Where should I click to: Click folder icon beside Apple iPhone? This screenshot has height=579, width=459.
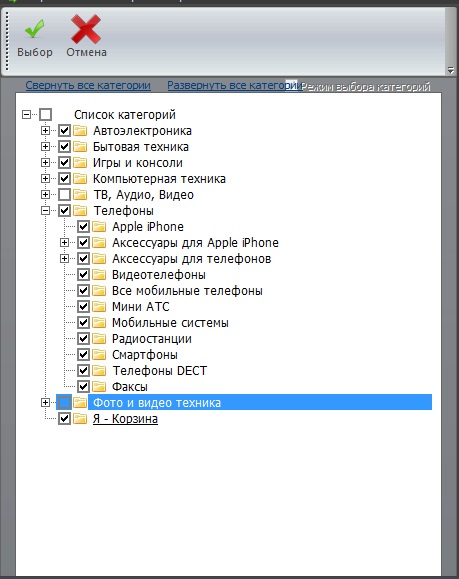click(99, 226)
